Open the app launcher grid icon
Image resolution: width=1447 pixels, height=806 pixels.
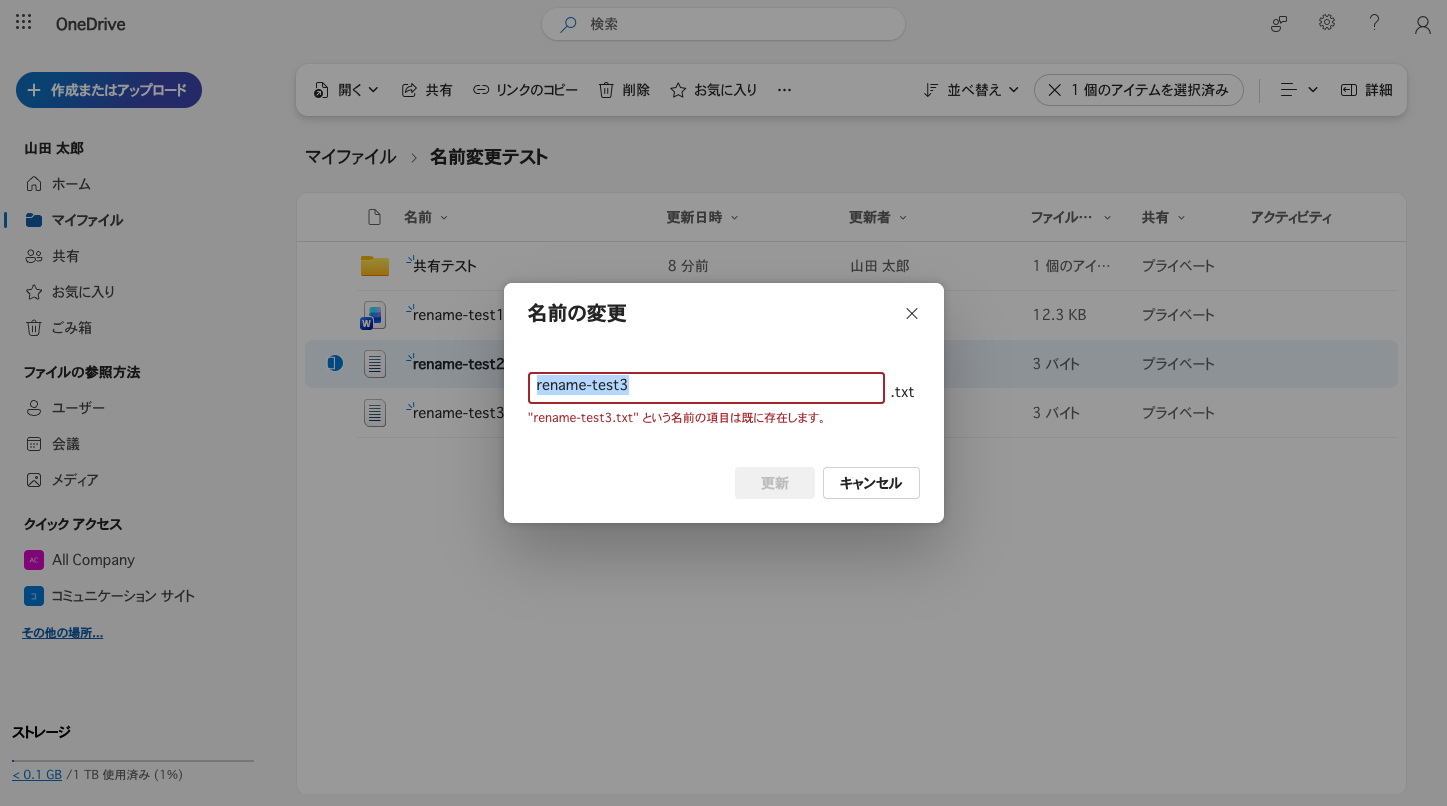24,23
